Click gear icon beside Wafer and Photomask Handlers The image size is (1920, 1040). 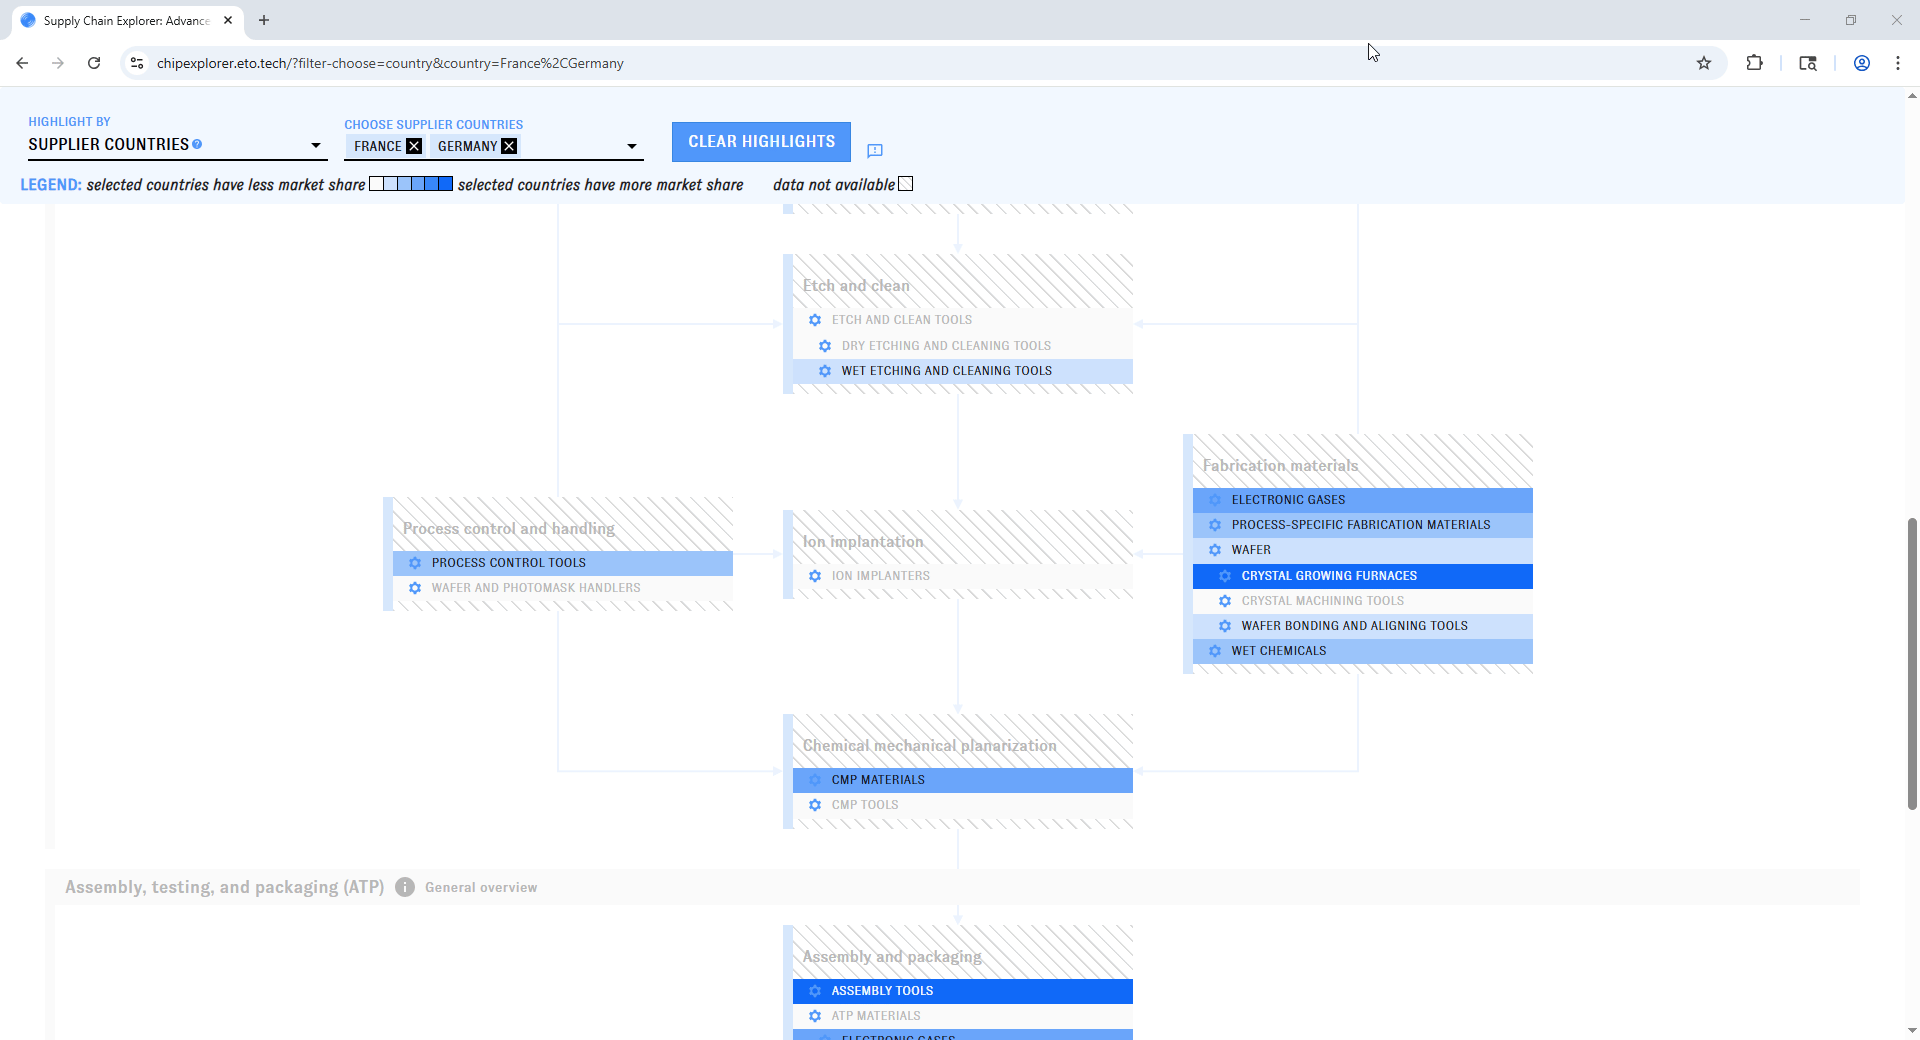pos(415,588)
